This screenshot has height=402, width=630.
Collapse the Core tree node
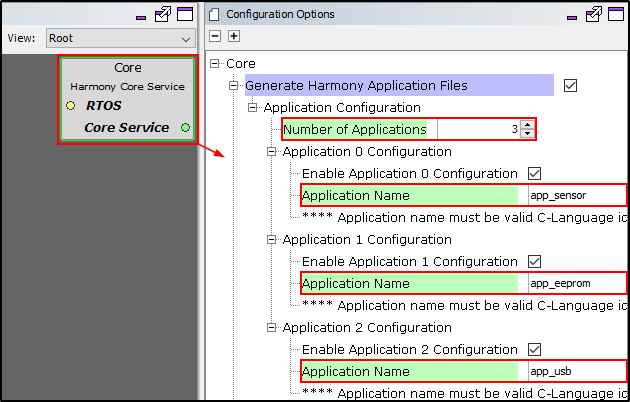(x=216, y=63)
